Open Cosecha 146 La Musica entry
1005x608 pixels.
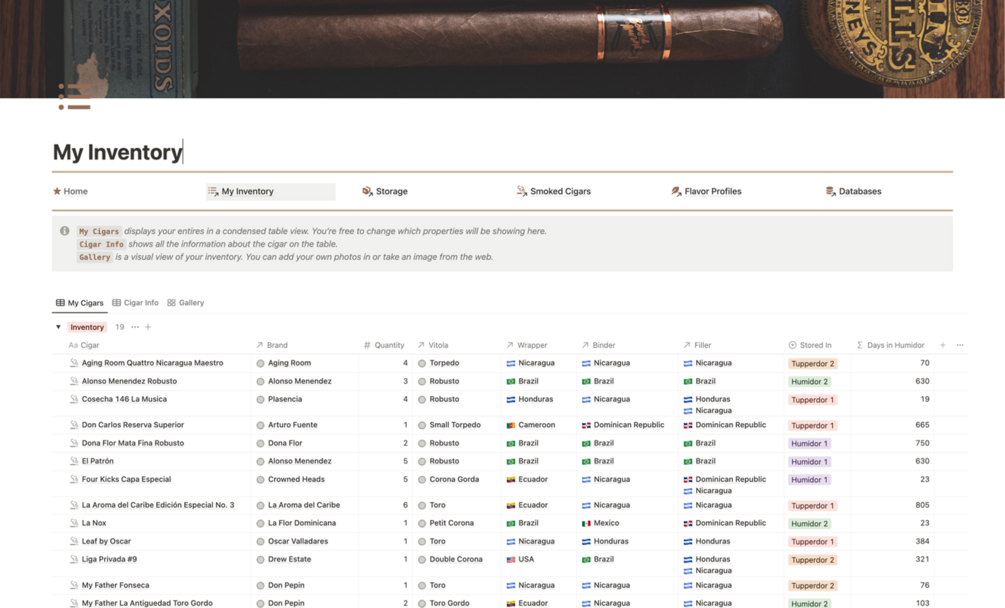tap(124, 398)
